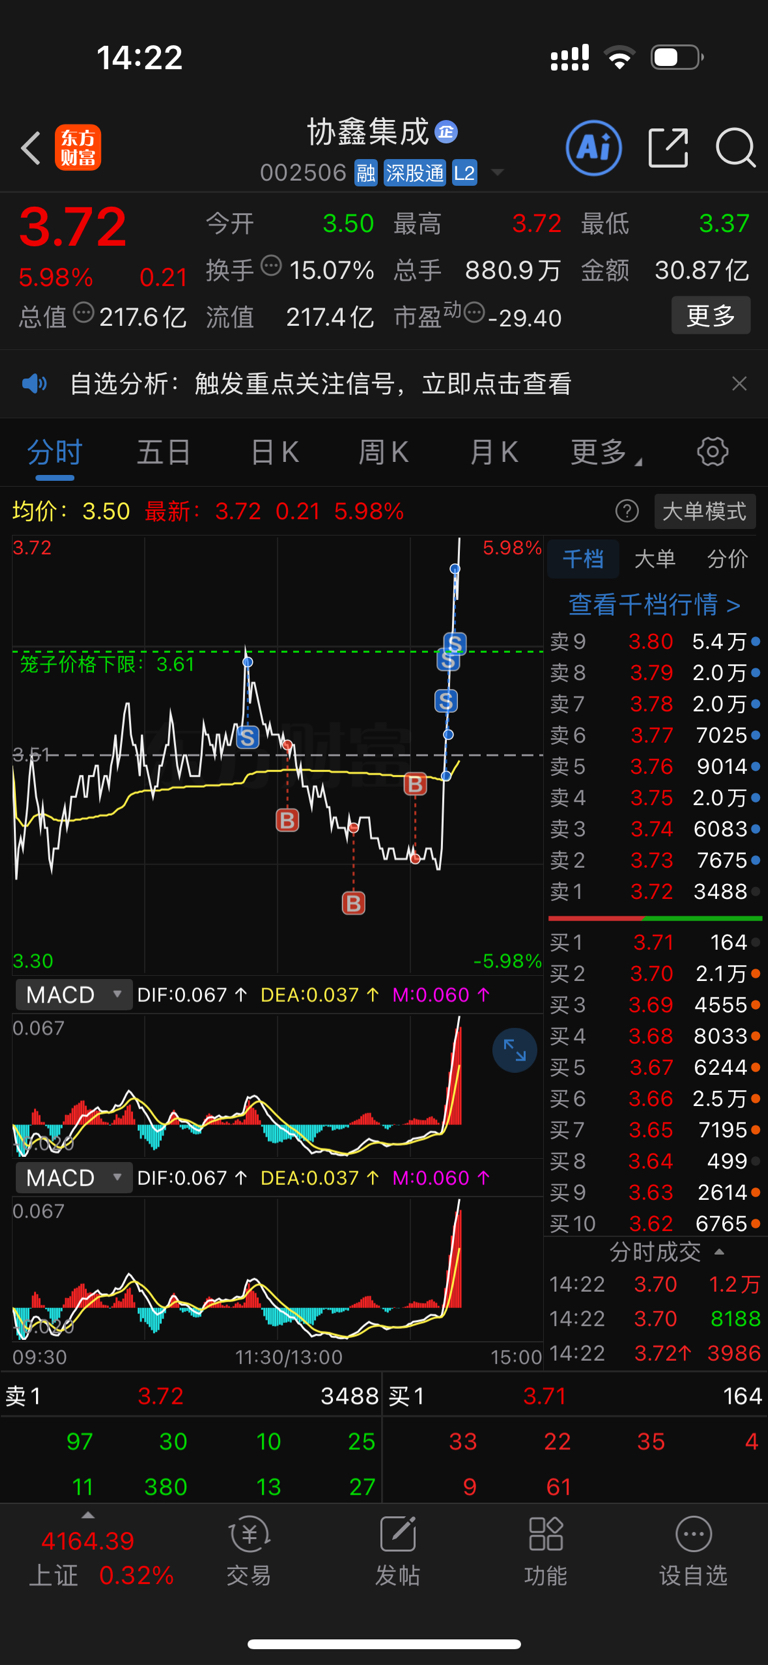The width and height of the screenshot is (769, 1665).
Task: Select the 千档 order book tab
Action: pyautogui.click(x=583, y=559)
